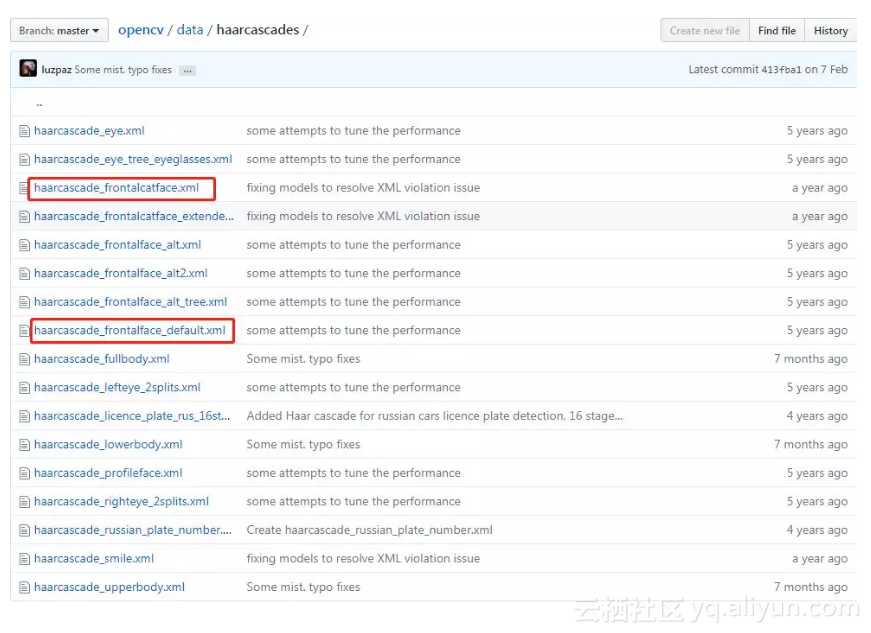Open haarcascade_frontalface_alt_tree.xml file
The height and width of the screenshot is (633, 871).
pos(131,302)
